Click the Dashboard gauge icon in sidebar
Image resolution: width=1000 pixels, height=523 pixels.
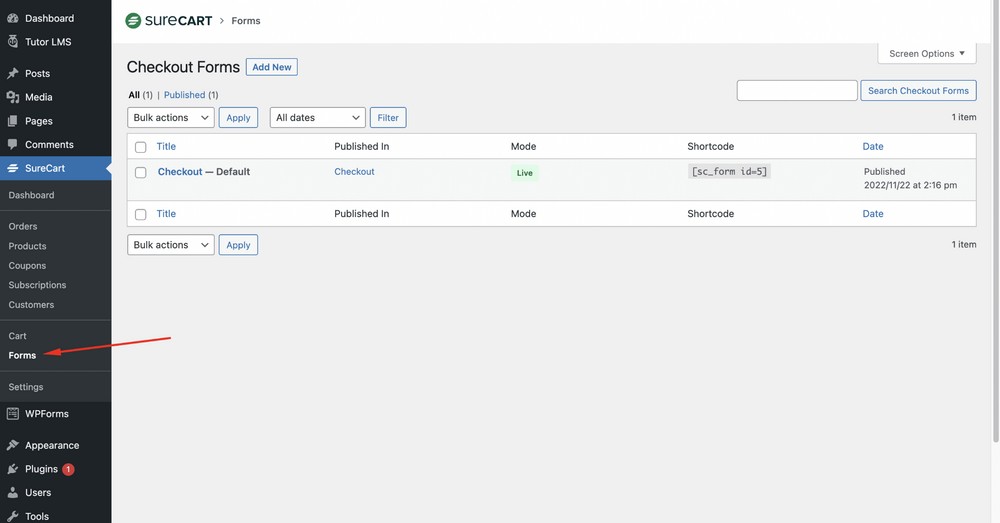(x=13, y=18)
